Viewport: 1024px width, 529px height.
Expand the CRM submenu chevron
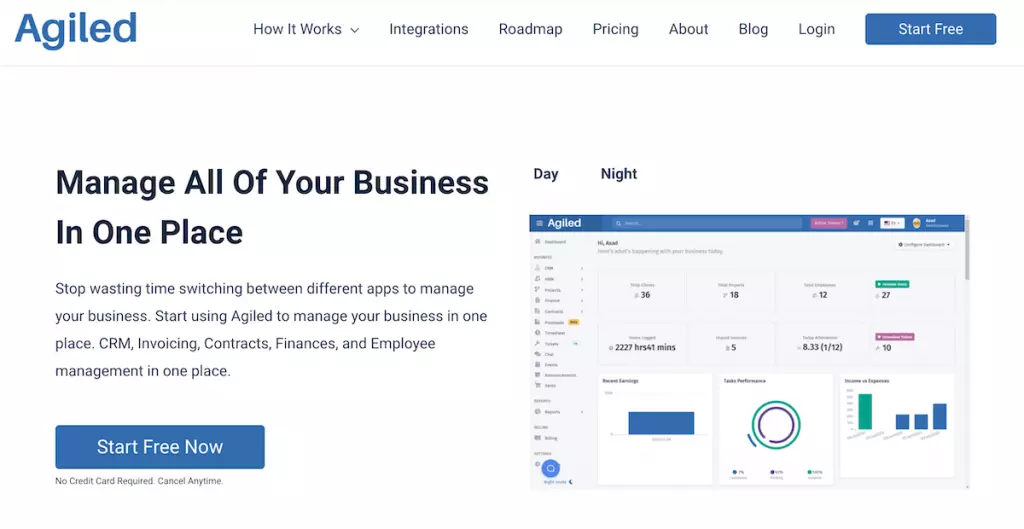[582, 268]
